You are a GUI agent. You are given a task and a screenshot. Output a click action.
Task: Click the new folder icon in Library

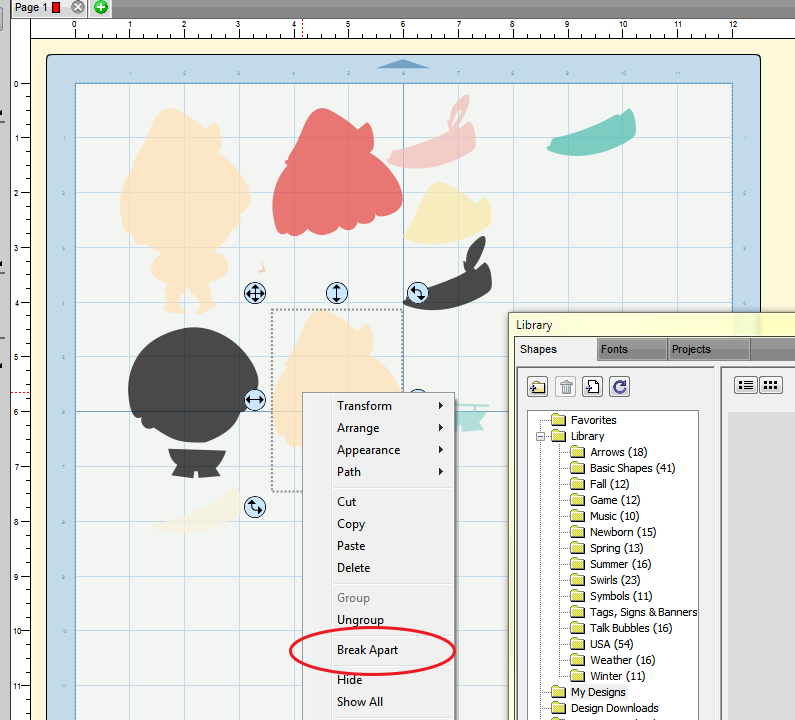click(x=538, y=387)
